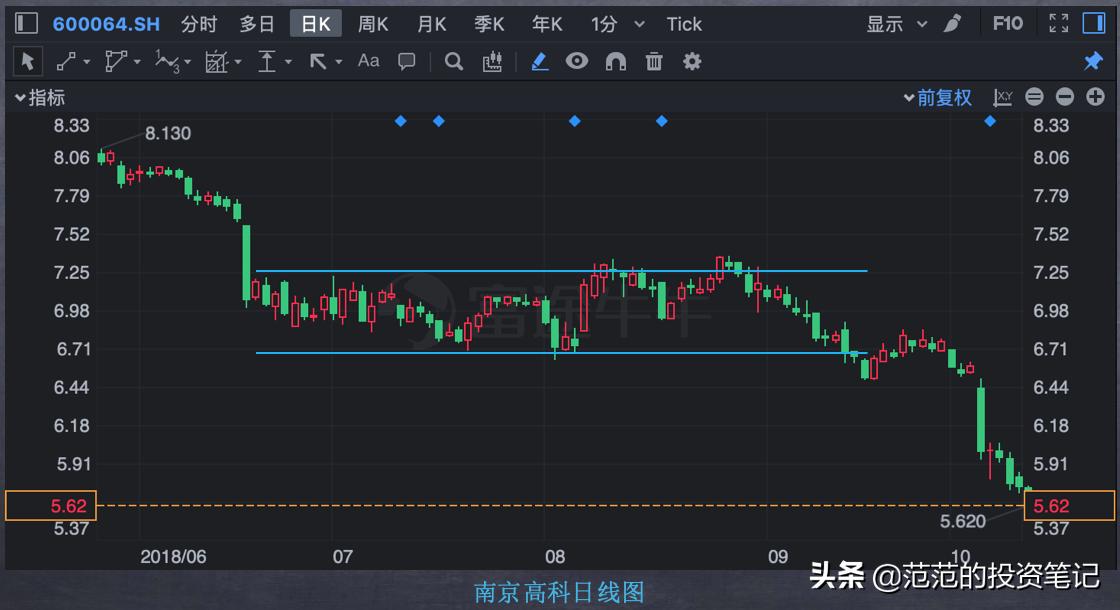Image resolution: width=1120 pixels, height=610 pixels.
Task: Open the magnifier search tool
Action: 453,61
